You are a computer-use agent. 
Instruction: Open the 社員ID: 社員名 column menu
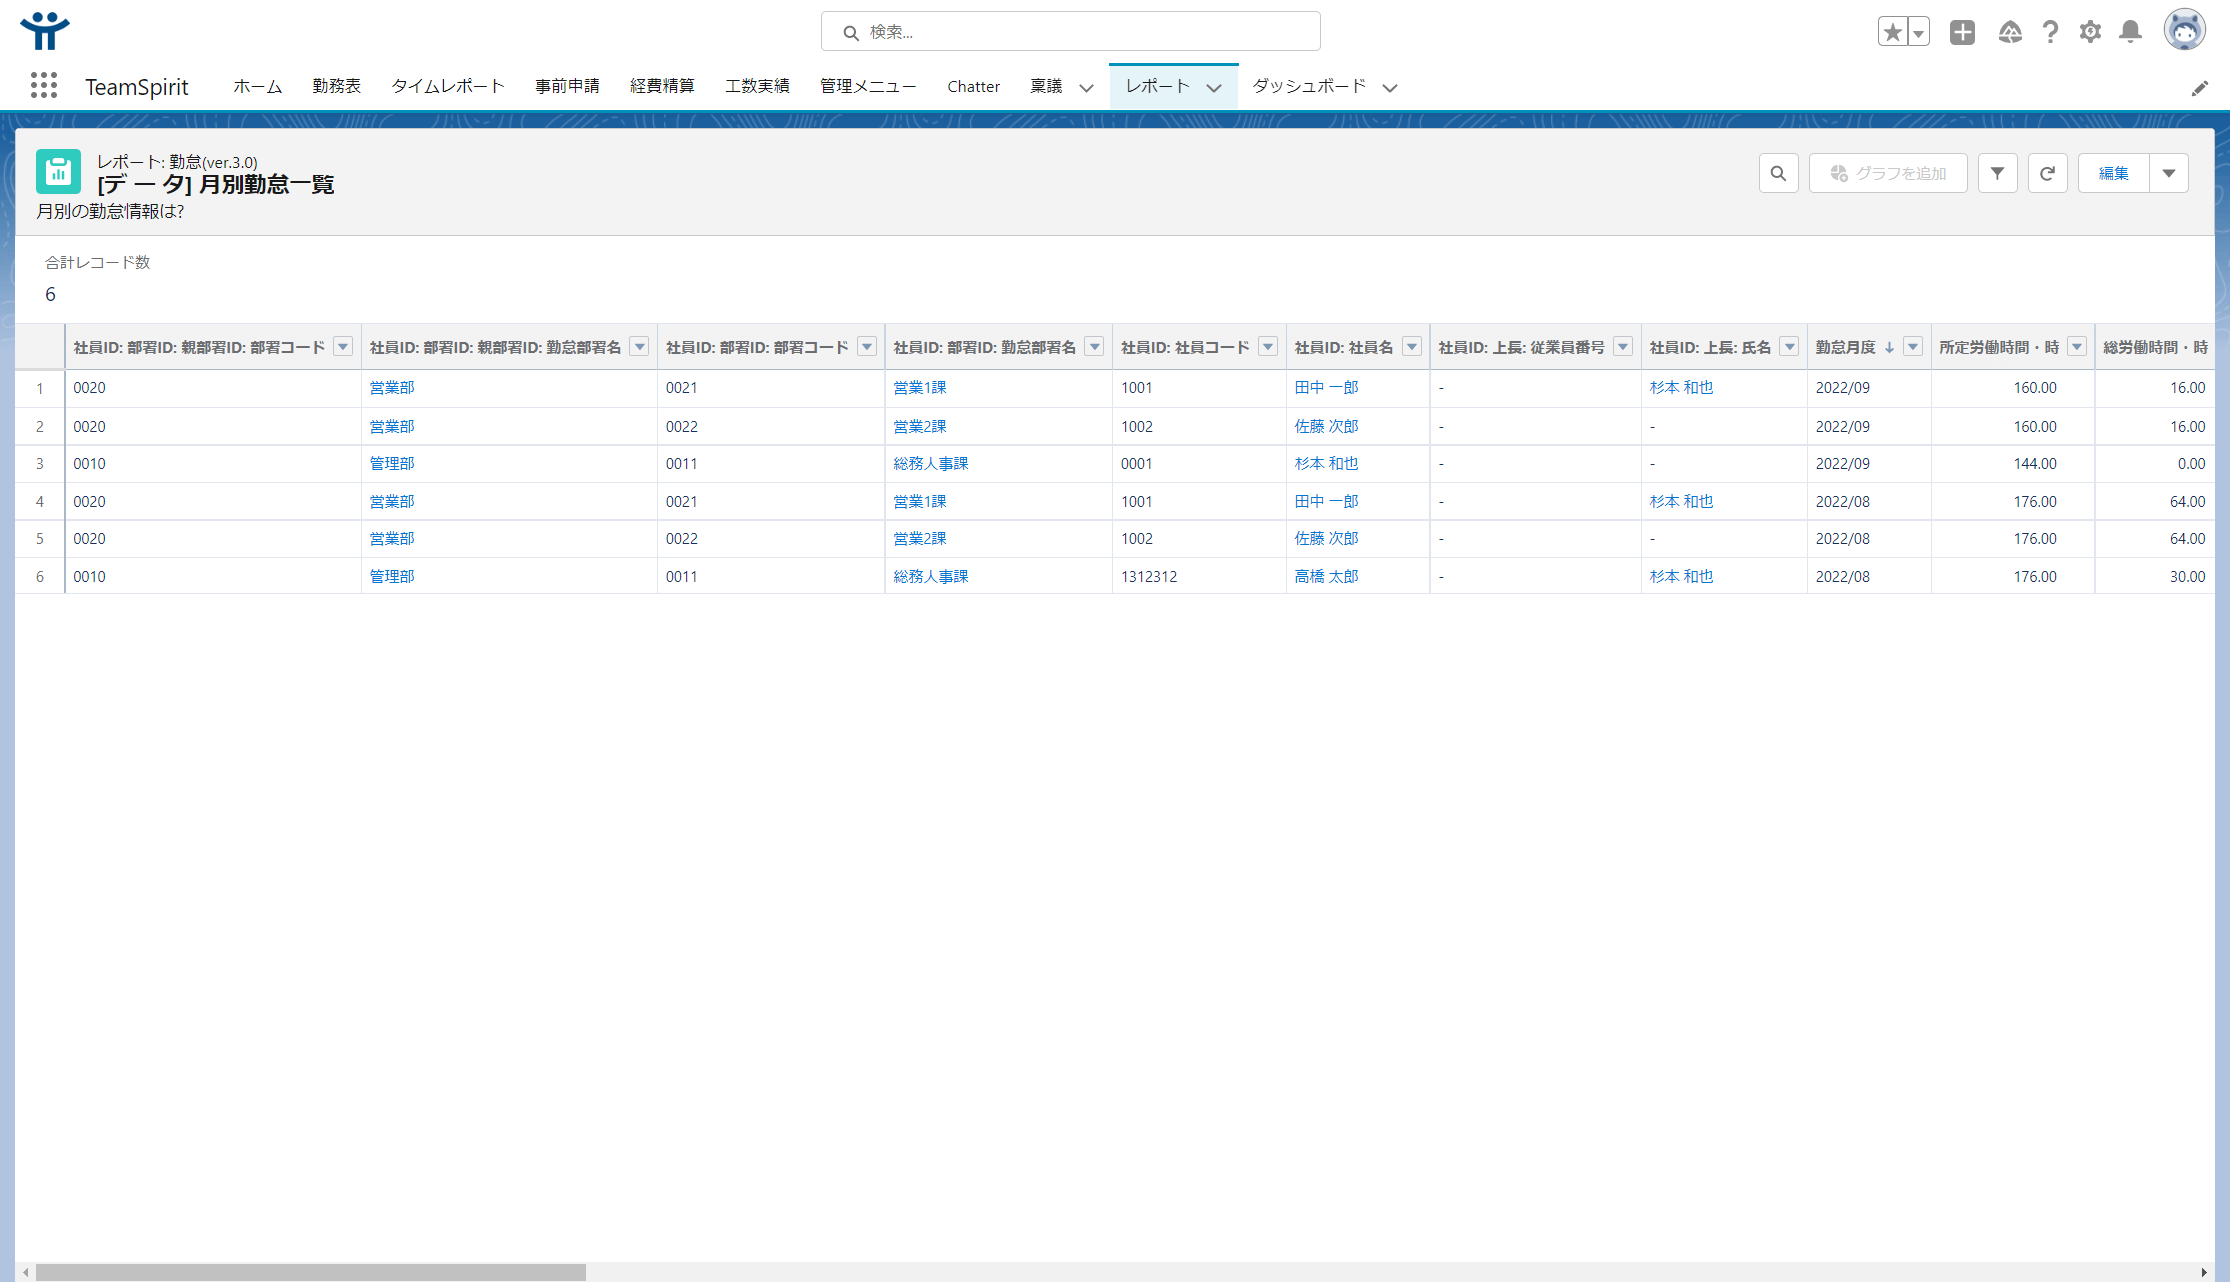1412,347
